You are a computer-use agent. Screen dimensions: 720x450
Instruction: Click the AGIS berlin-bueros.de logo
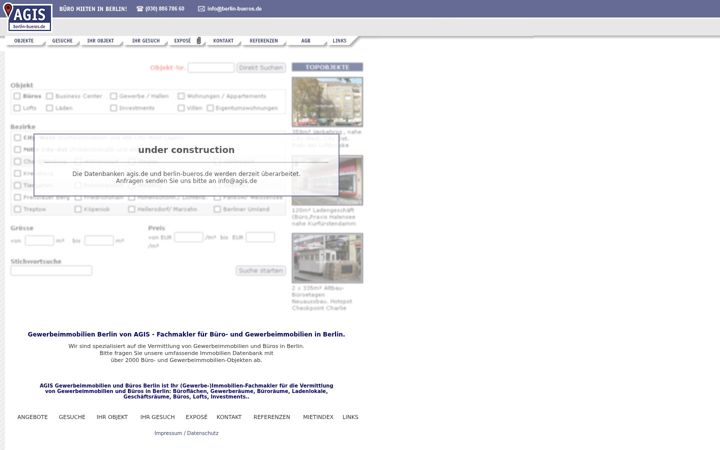(x=28, y=17)
